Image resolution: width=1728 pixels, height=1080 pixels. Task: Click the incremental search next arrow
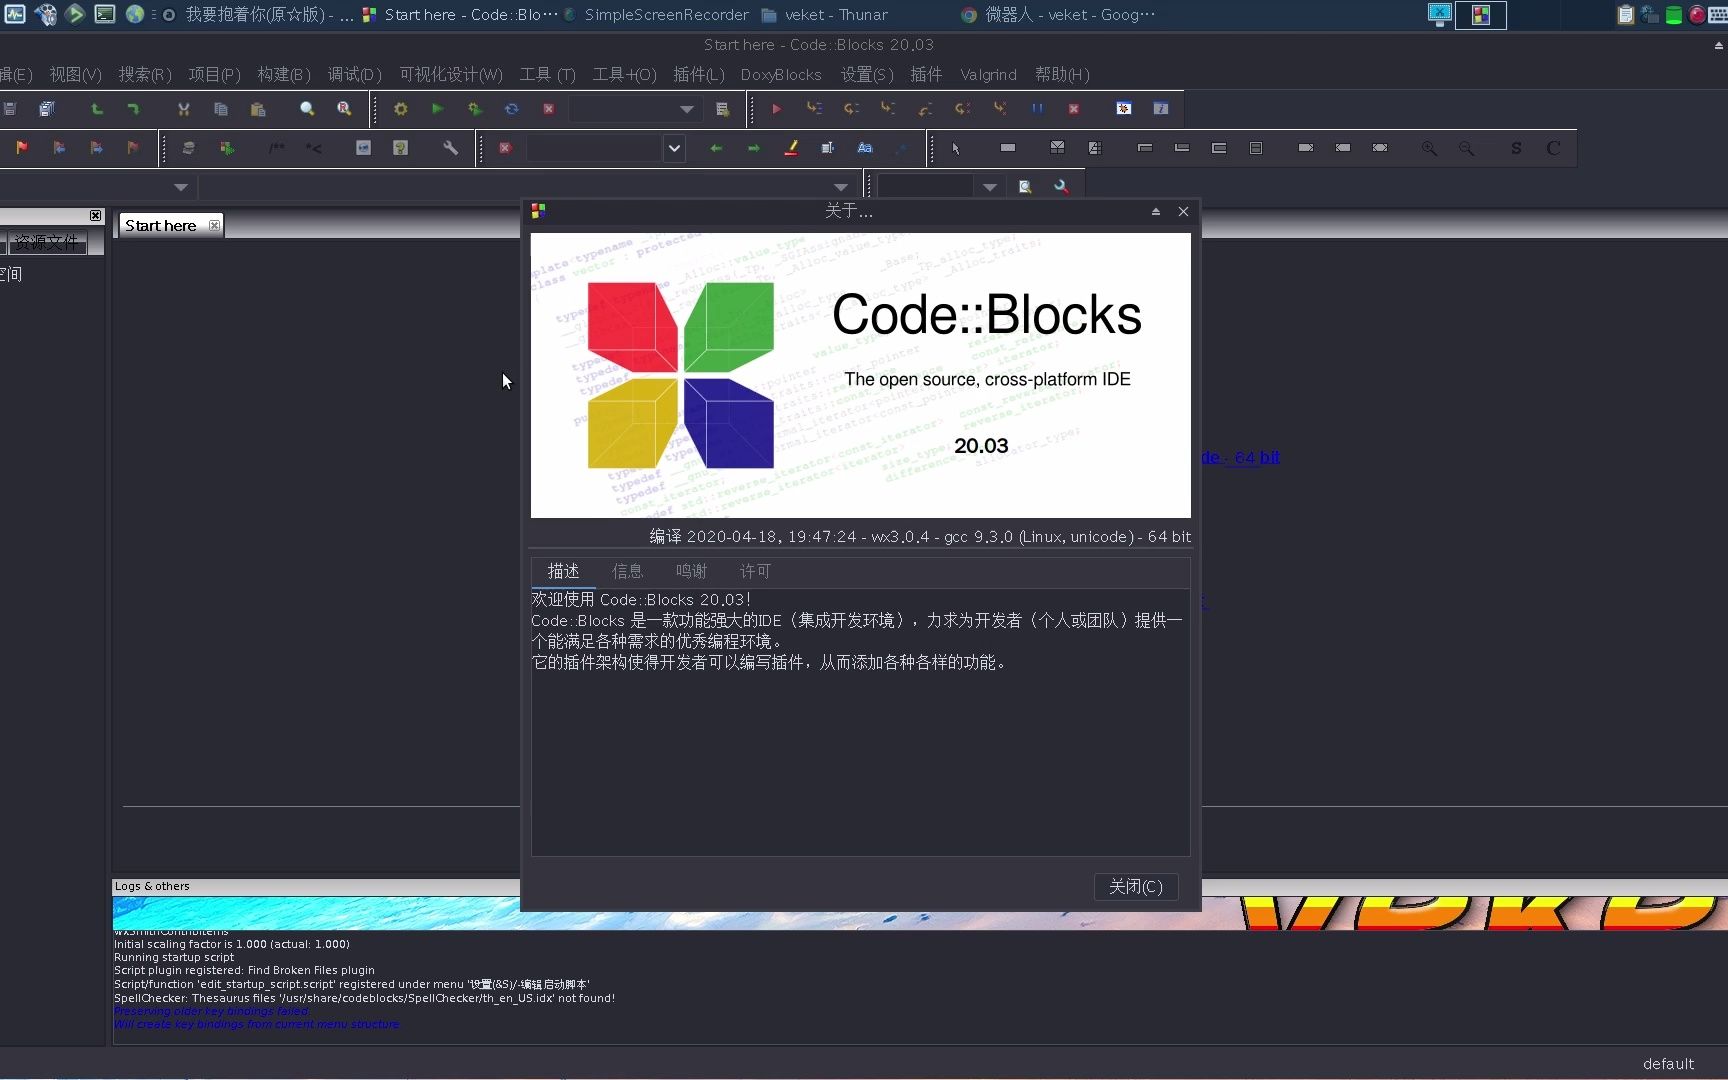coord(753,148)
